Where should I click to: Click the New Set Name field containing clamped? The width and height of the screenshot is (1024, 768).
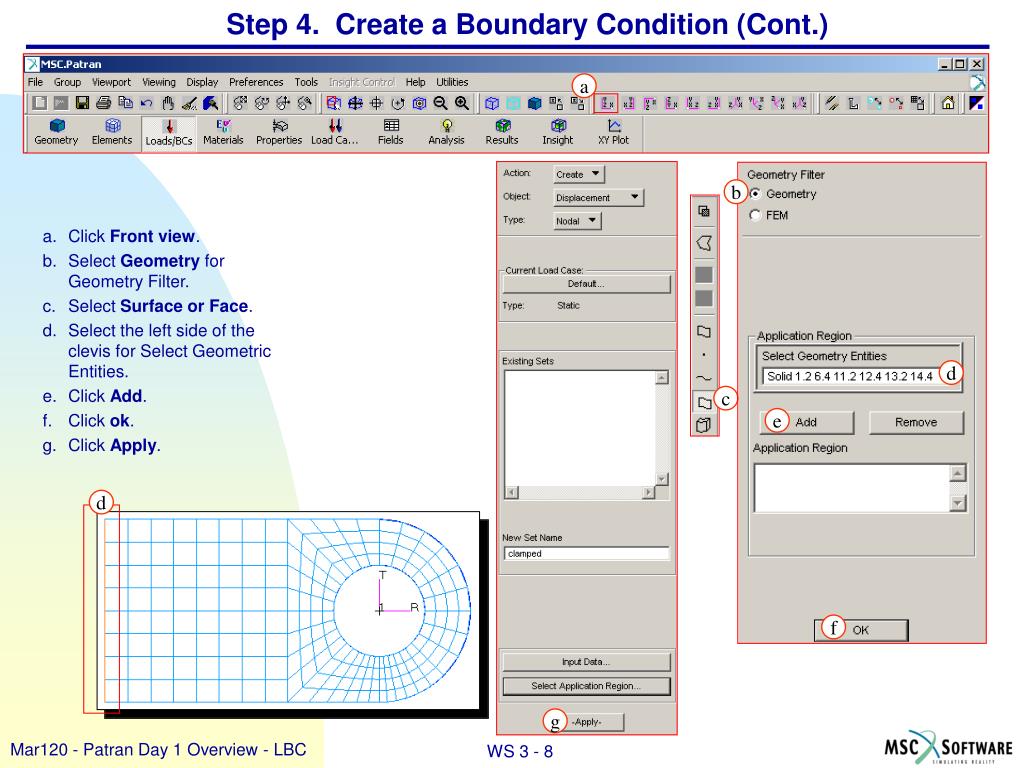[x=586, y=553]
